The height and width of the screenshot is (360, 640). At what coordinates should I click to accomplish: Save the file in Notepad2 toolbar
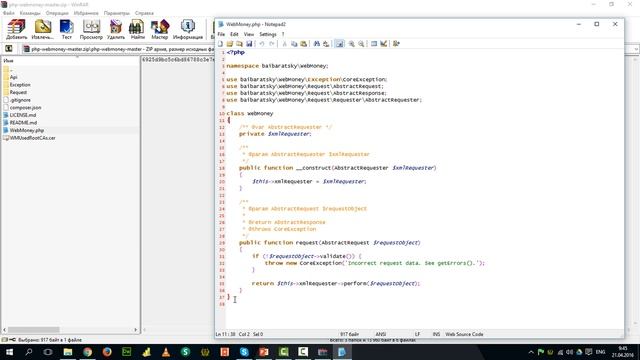pos(249,44)
